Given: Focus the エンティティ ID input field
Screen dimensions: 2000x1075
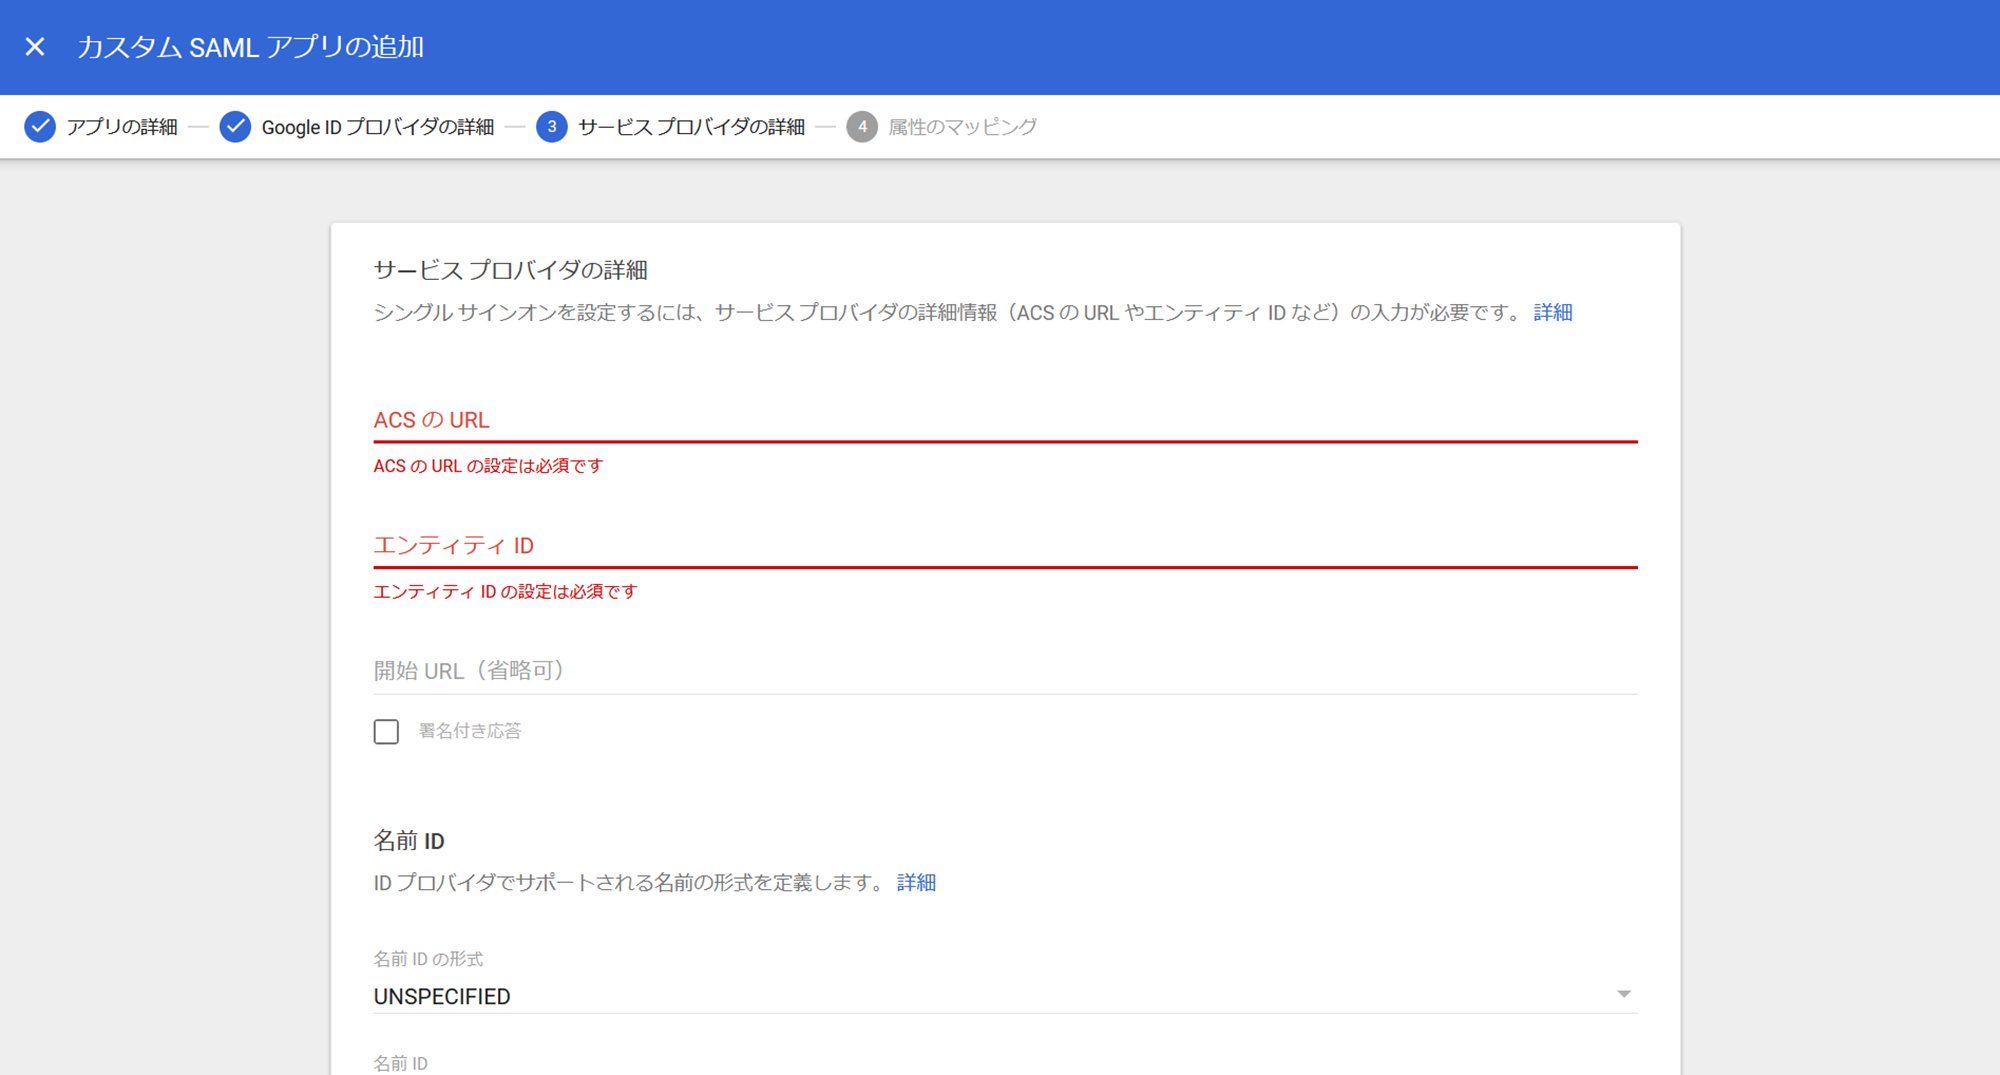Looking at the screenshot, I should coord(1005,546).
